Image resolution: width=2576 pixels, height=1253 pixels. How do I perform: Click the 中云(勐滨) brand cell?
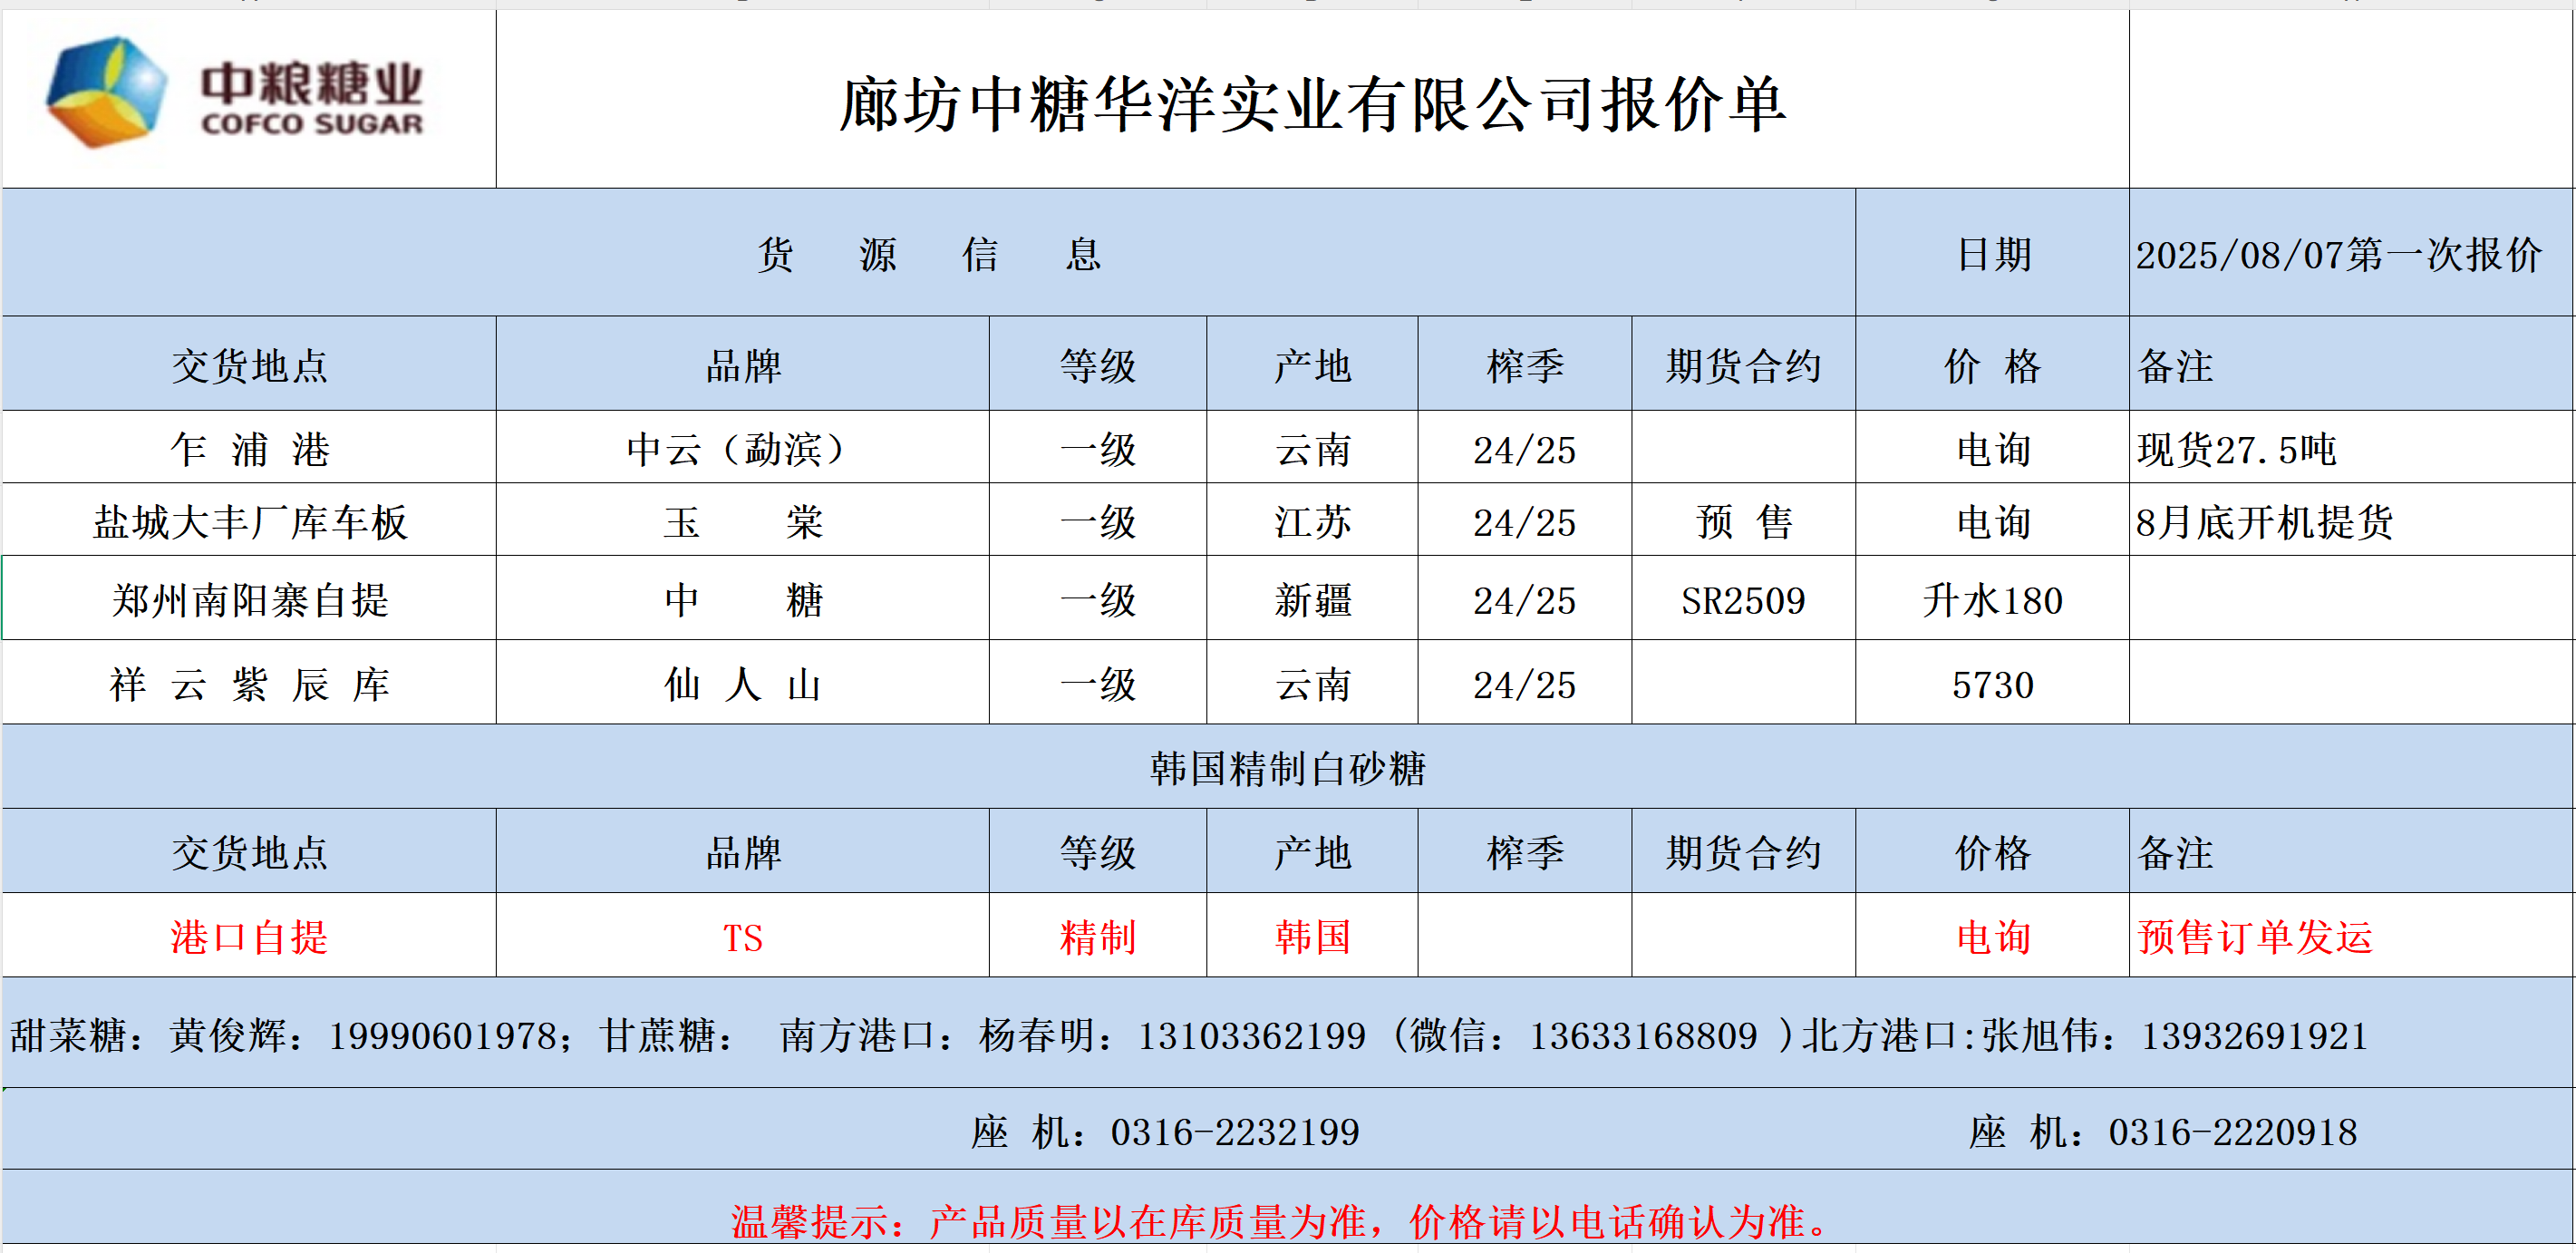pyautogui.click(x=741, y=450)
